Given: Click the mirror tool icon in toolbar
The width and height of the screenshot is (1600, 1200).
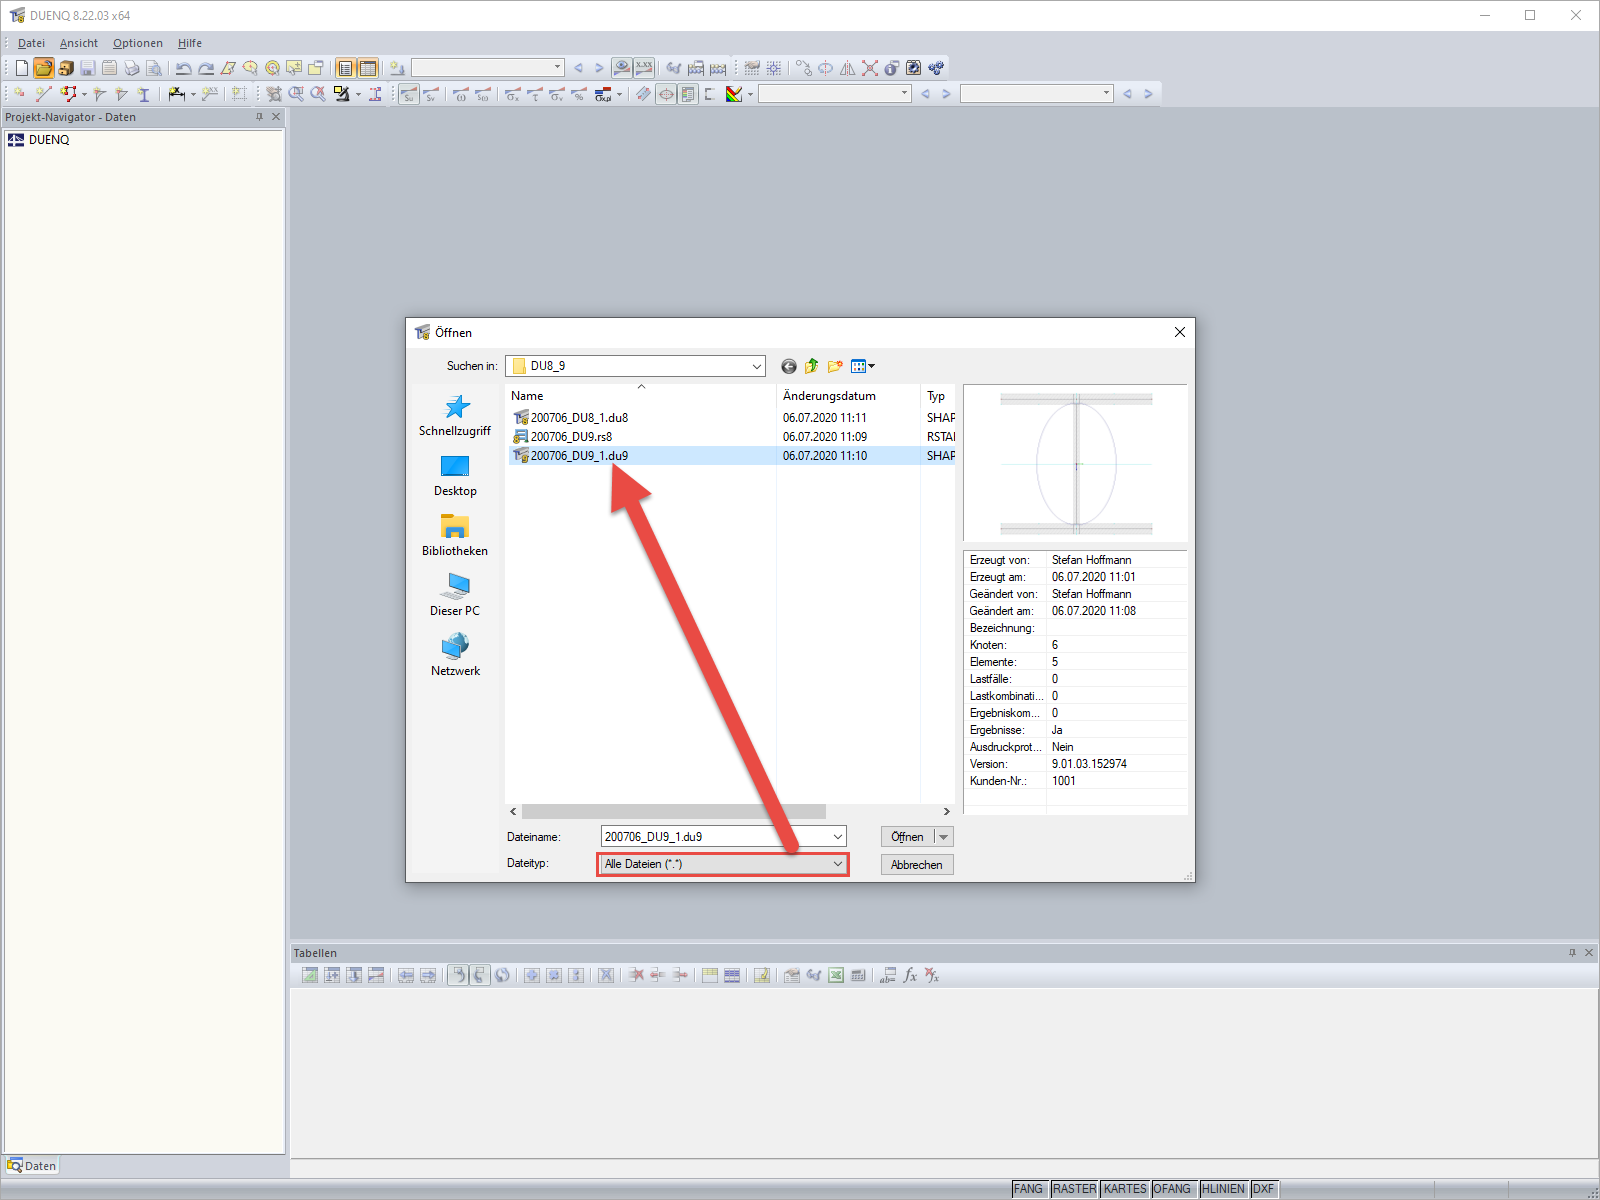Looking at the screenshot, I should [x=848, y=68].
